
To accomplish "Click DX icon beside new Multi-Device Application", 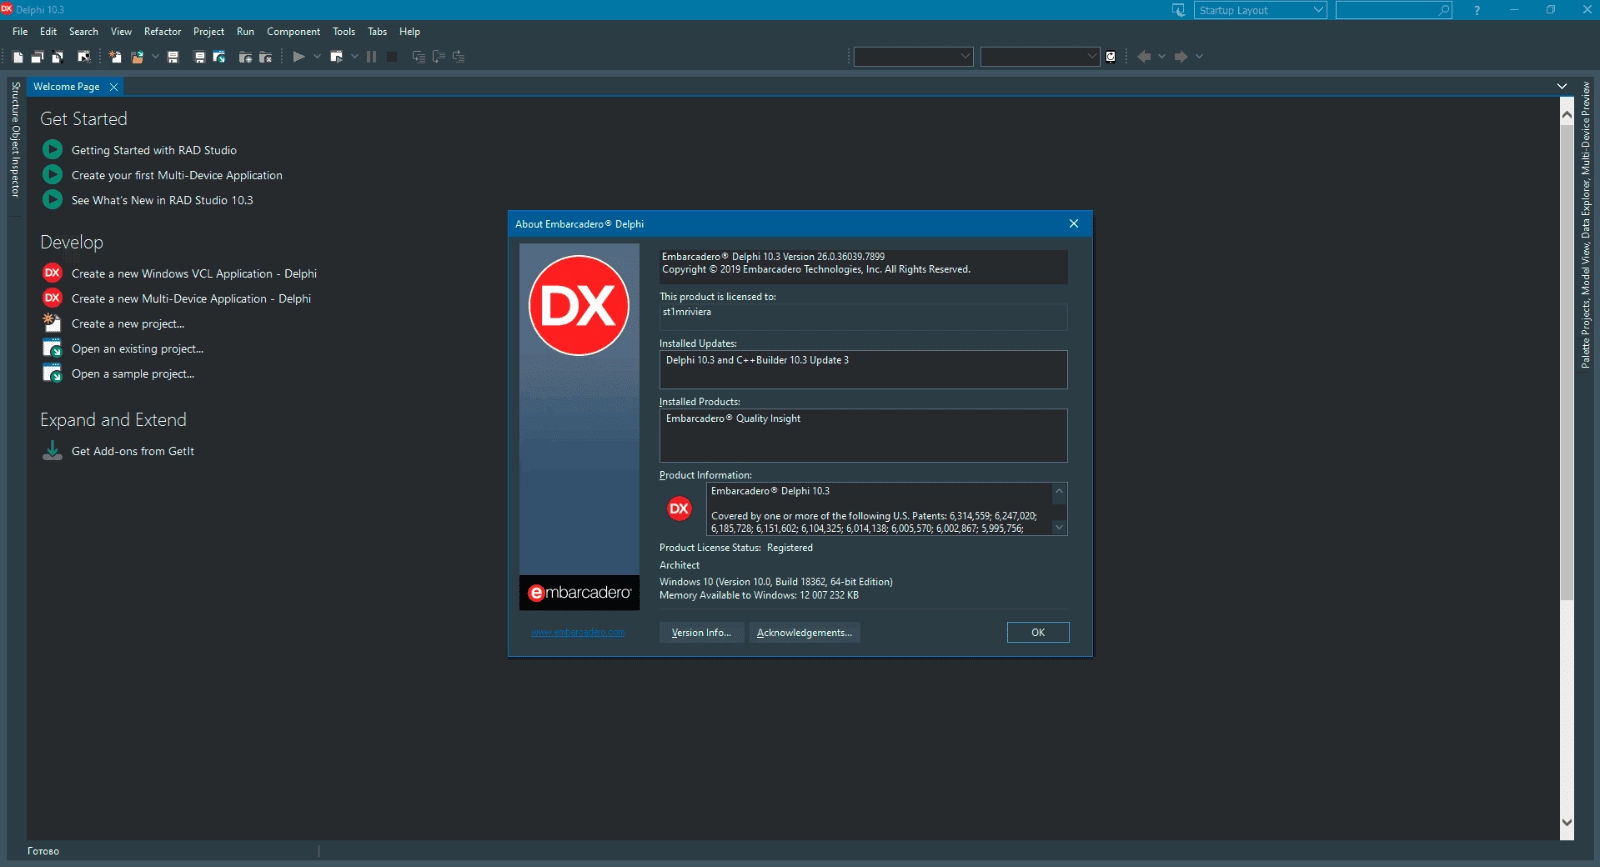I will 52,298.
